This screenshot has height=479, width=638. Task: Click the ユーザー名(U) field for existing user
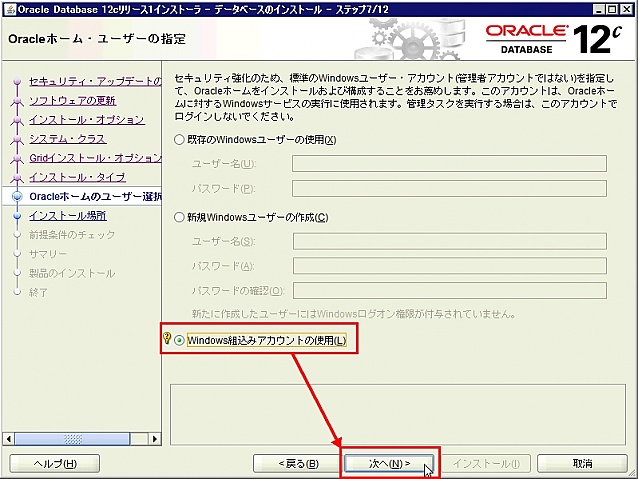449,164
